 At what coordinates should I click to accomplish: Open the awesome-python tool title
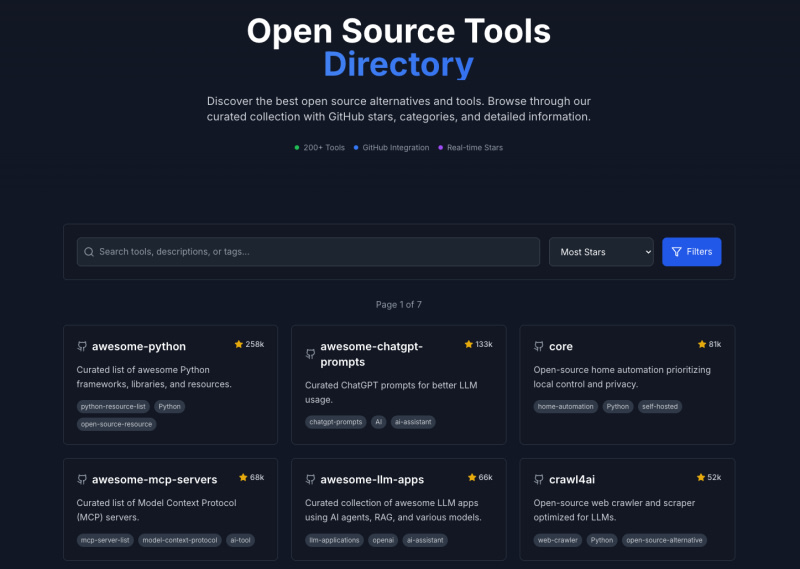tap(139, 347)
